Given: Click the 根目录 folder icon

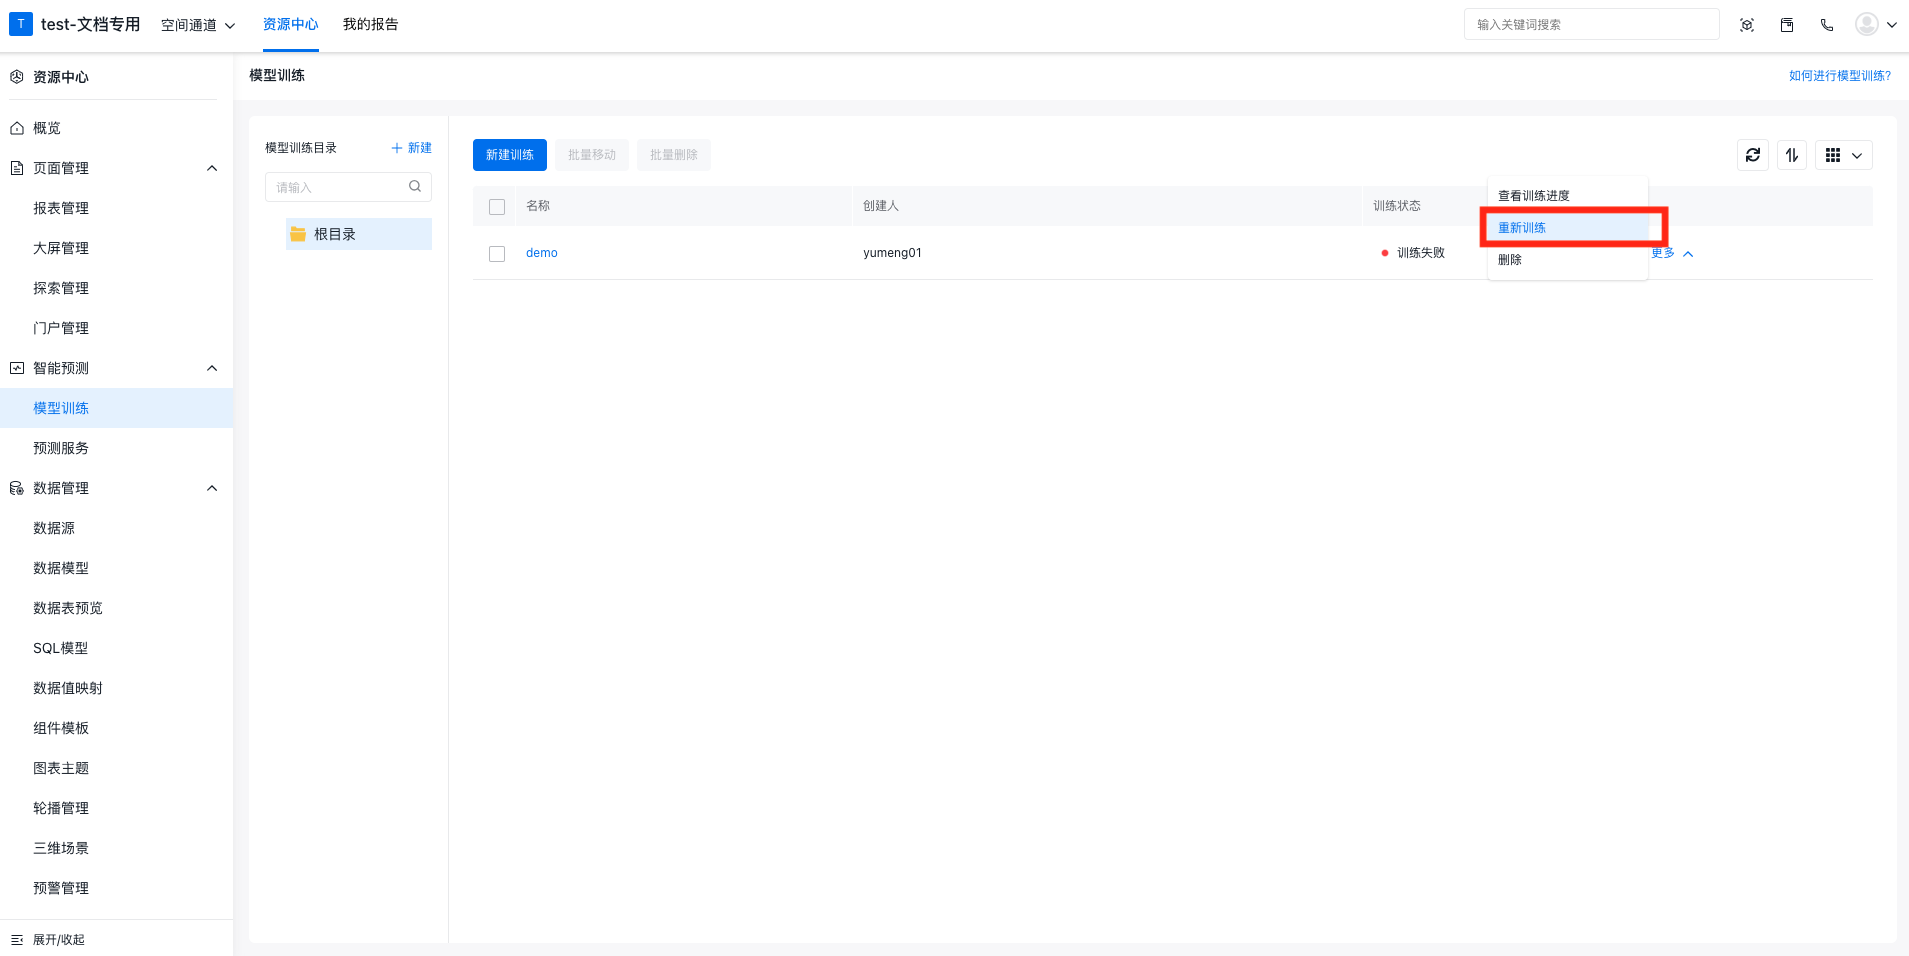Looking at the screenshot, I should (x=298, y=234).
